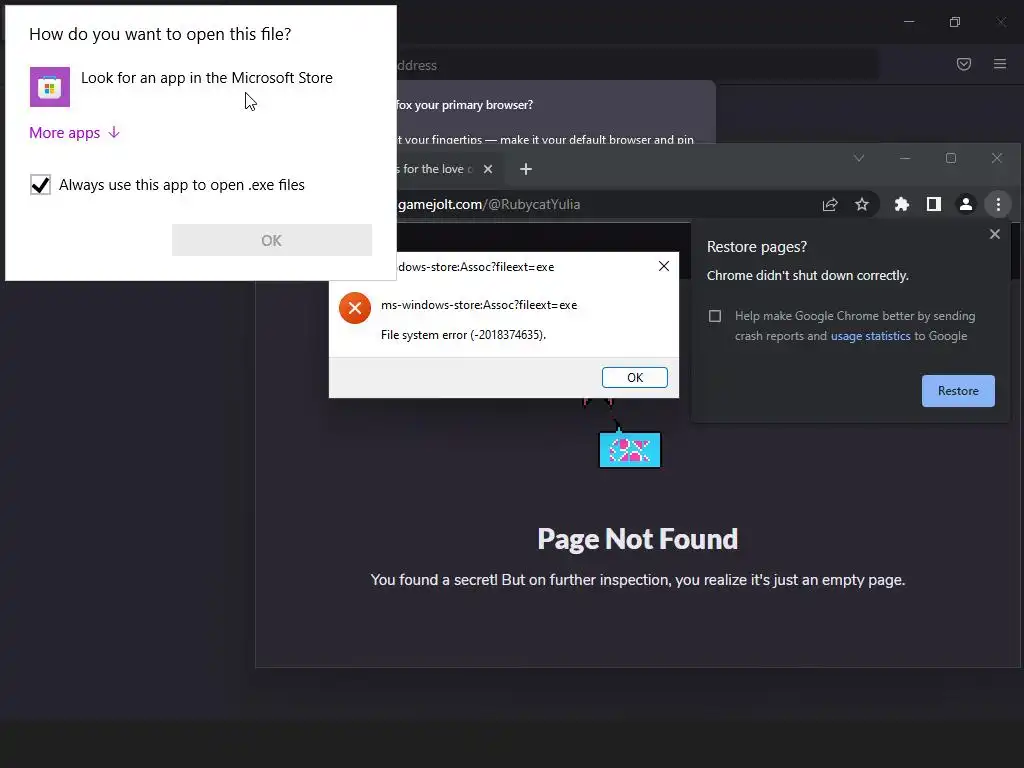Select Look for an app in the Microsoft Store
The height and width of the screenshot is (768, 1024).
point(206,78)
